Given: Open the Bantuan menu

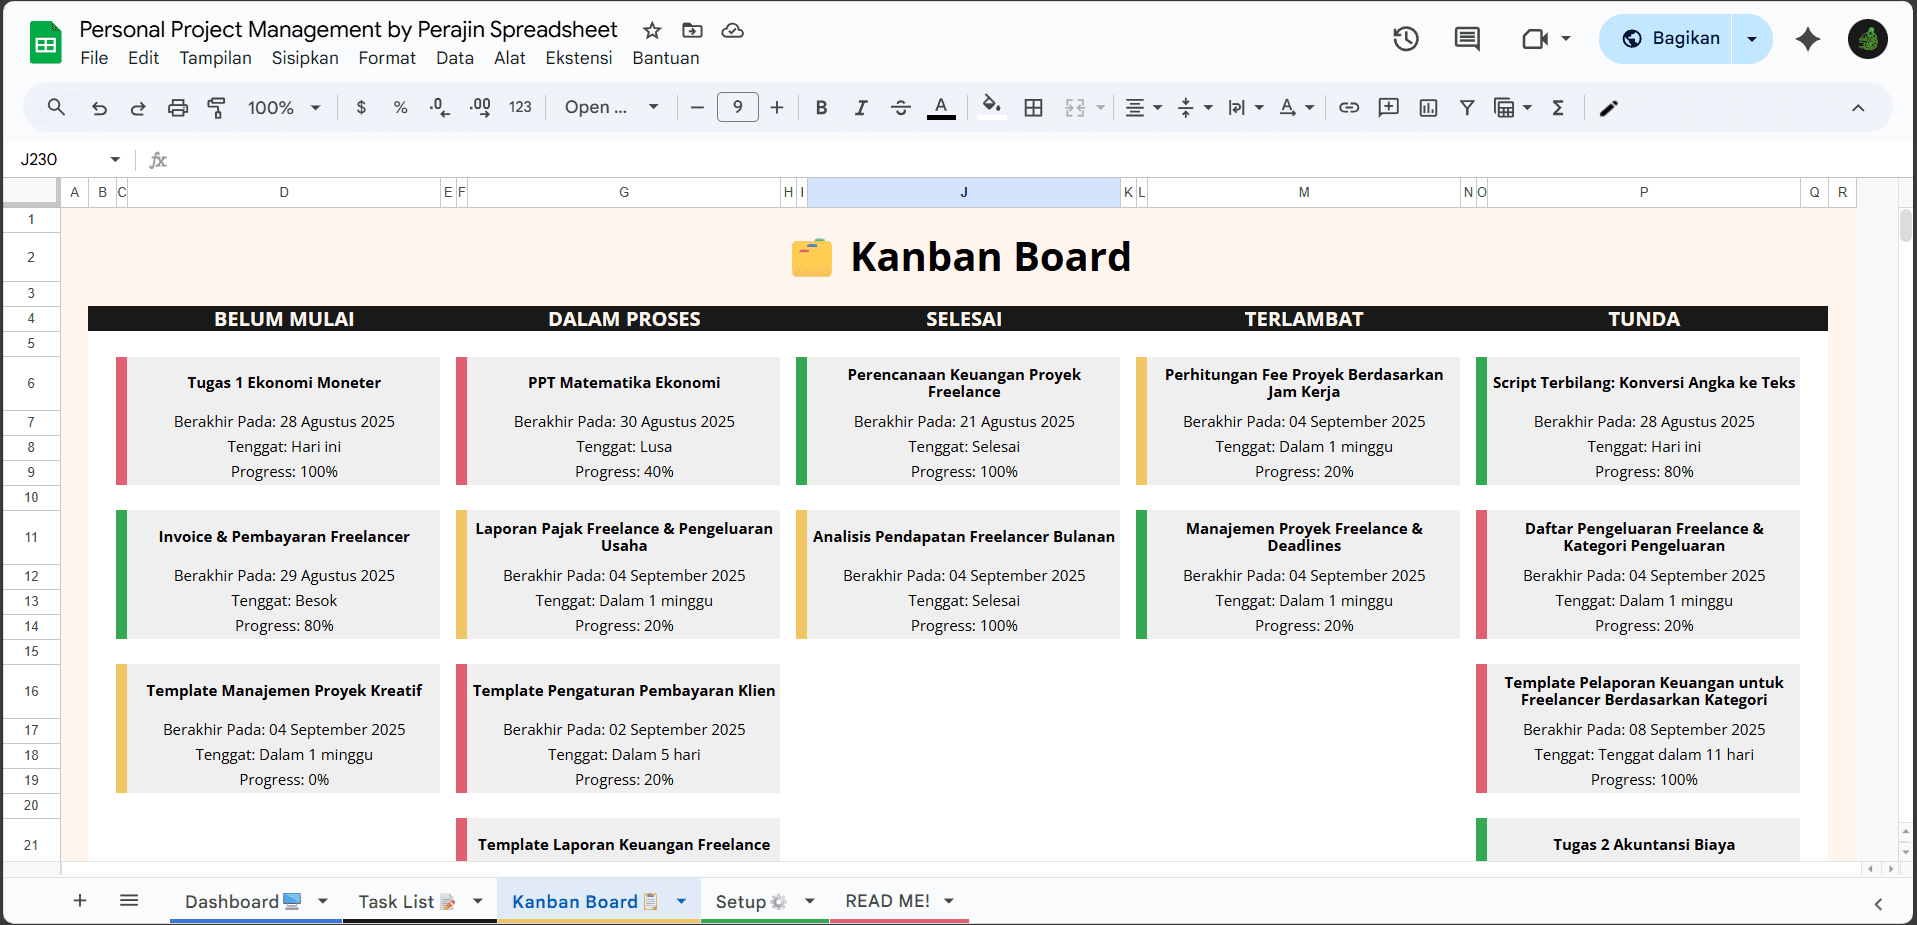Looking at the screenshot, I should [x=666, y=58].
